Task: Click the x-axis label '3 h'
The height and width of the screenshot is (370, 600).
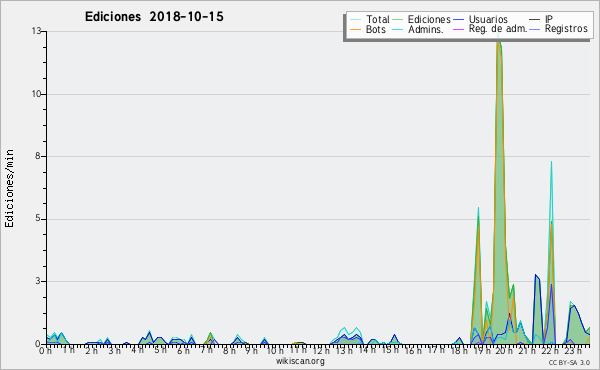Action: [x=114, y=351]
